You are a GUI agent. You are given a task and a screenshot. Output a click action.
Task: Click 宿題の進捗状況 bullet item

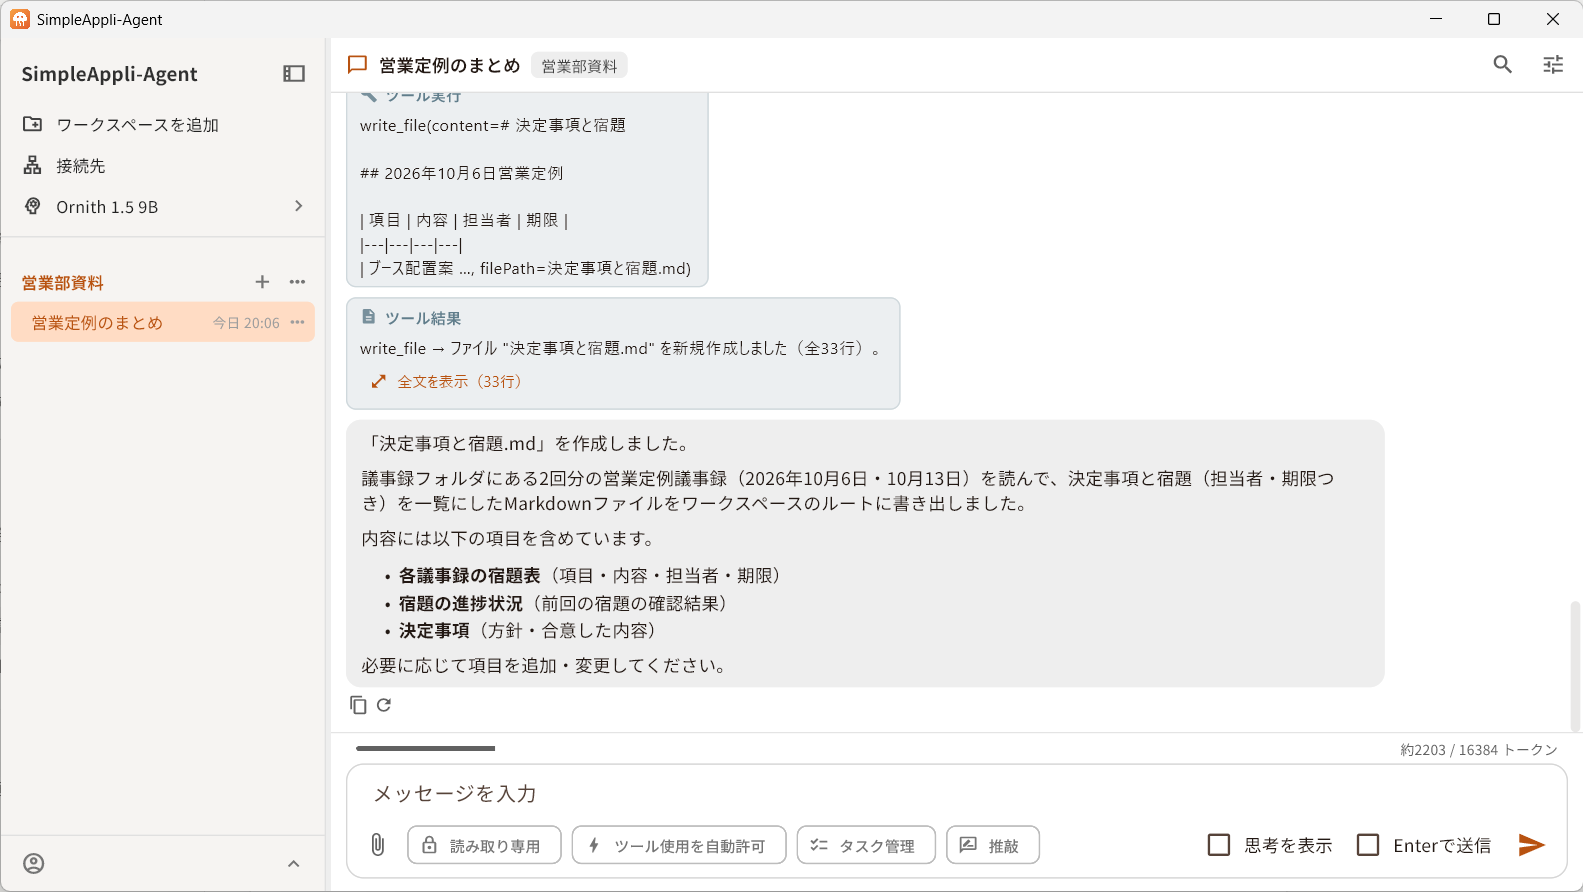[460, 603]
